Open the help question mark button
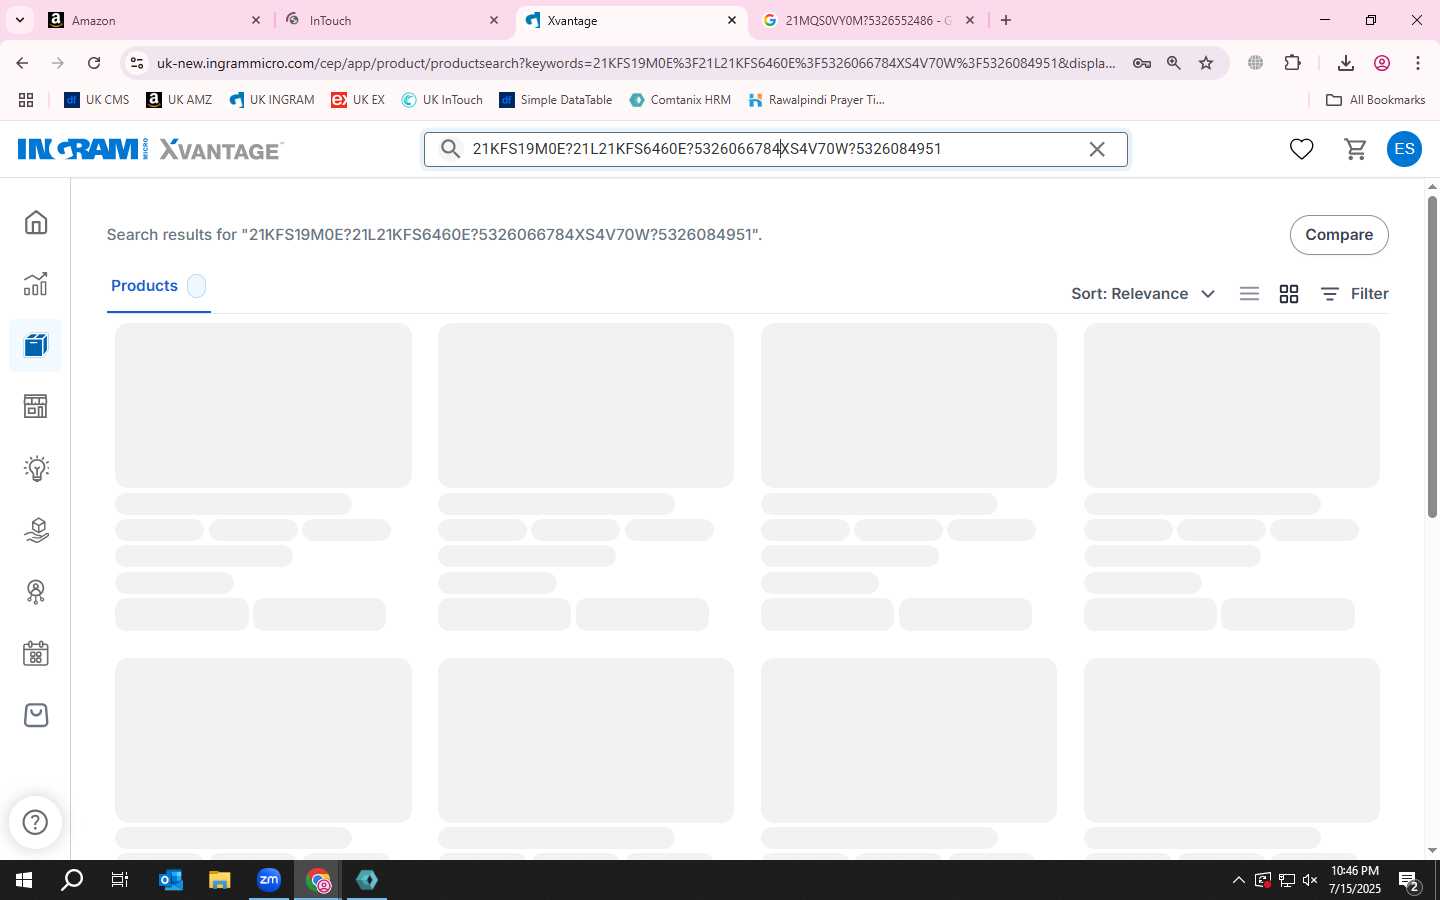The image size is (1440, 900). tap(36, 822)
